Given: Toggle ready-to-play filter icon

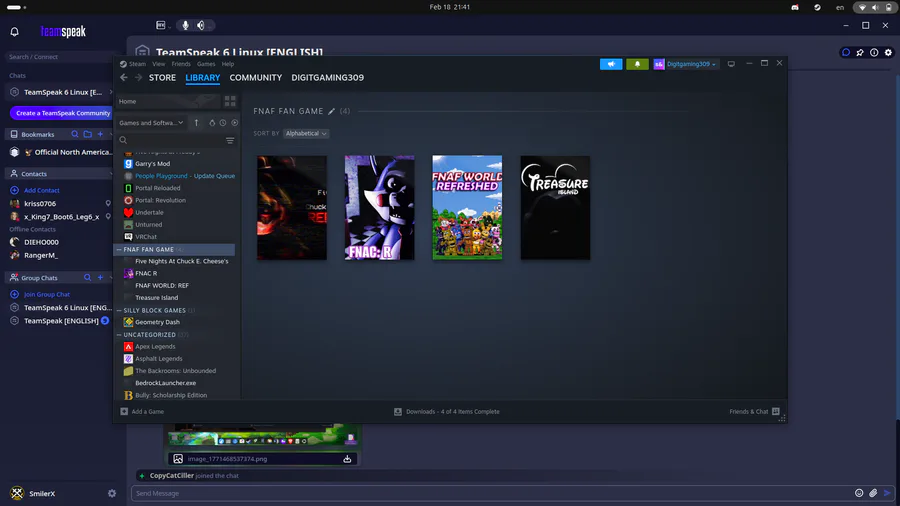Looking at the screenshot, I should pyautogui.click(x=234, y=123).
